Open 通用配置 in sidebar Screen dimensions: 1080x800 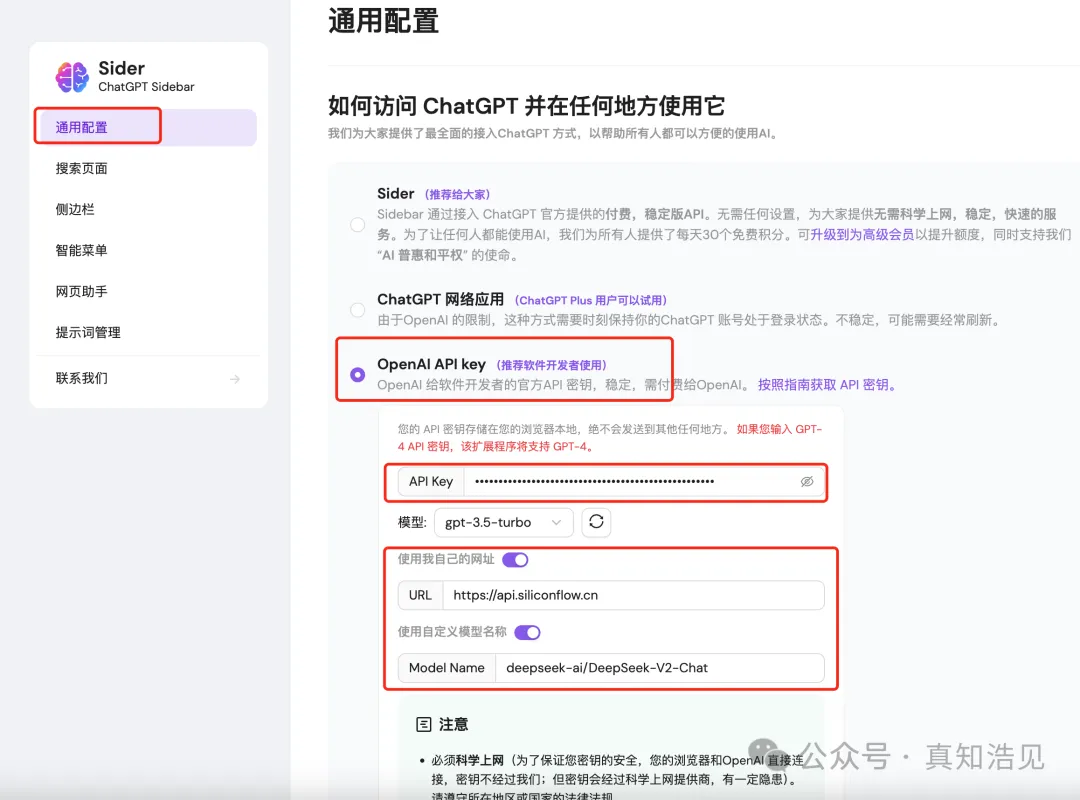point(146,127)
